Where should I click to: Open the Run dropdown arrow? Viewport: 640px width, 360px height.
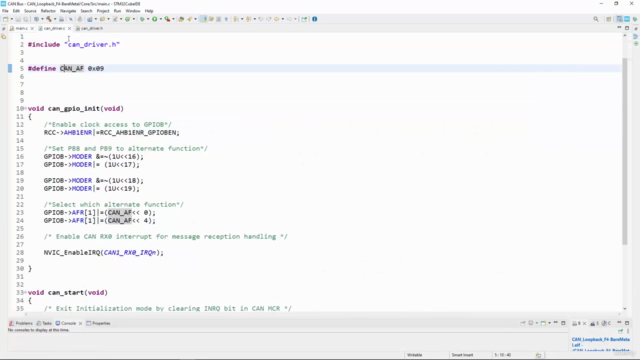click(160, 19)
